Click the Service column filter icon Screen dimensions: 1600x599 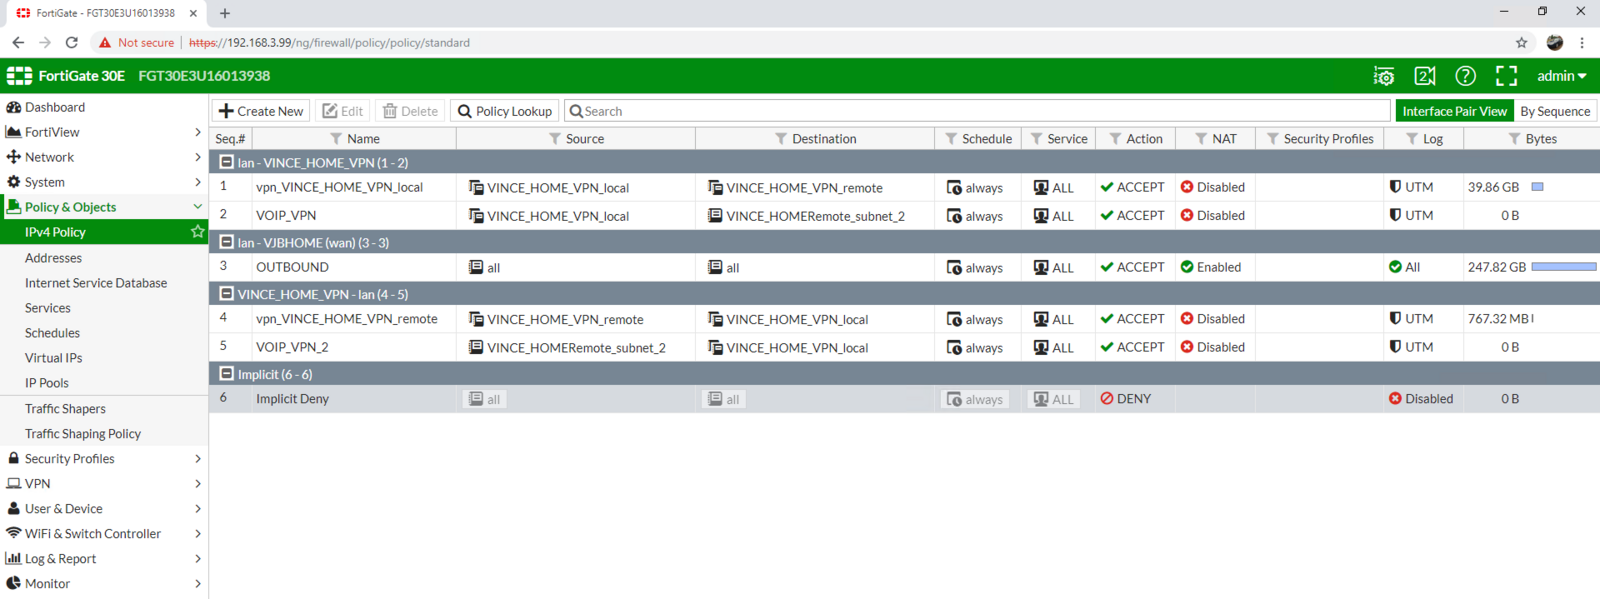[1037, 139]
